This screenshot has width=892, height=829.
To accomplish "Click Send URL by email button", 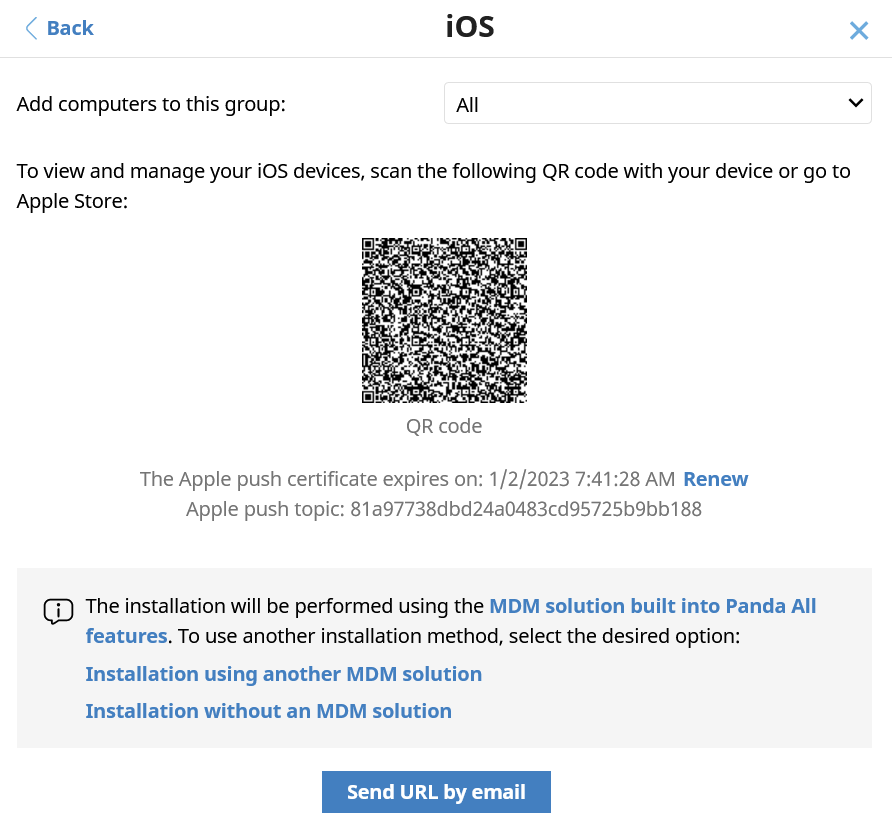I will (x=436, y=792).
